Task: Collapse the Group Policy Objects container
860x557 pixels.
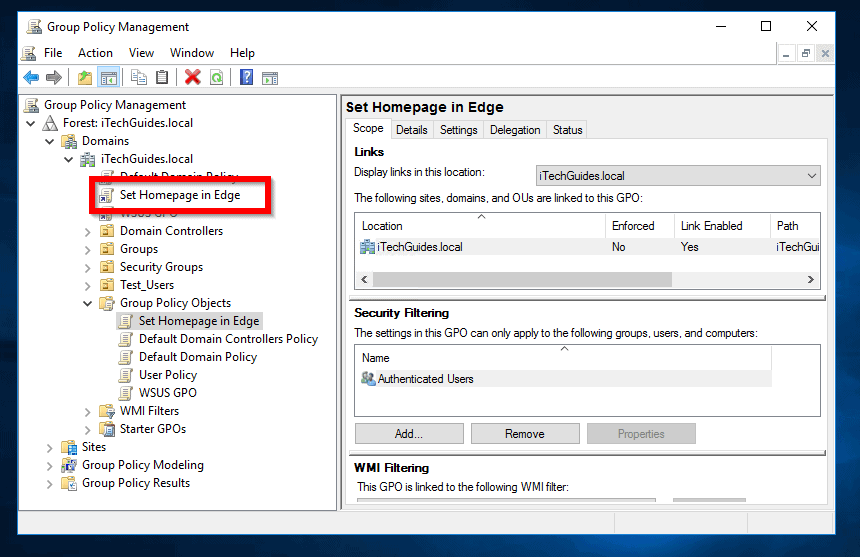Action: [87, 303]
